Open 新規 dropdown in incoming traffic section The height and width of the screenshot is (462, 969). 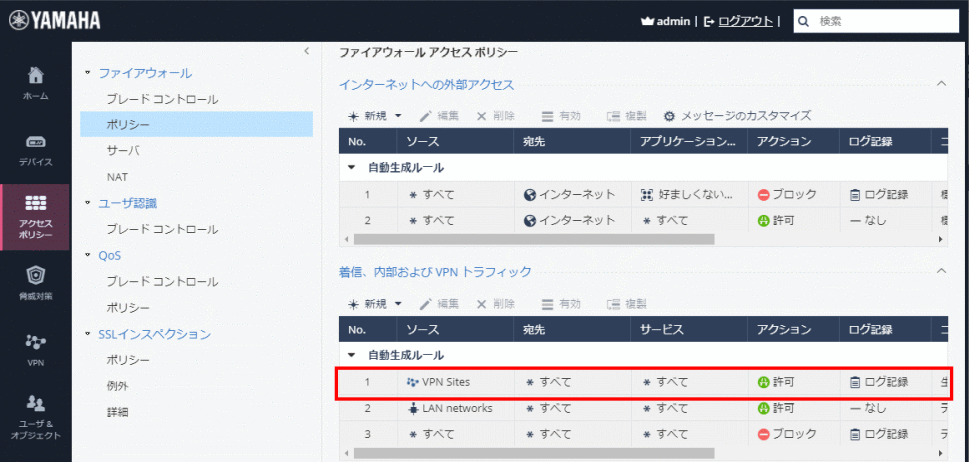tap(374, 303)
